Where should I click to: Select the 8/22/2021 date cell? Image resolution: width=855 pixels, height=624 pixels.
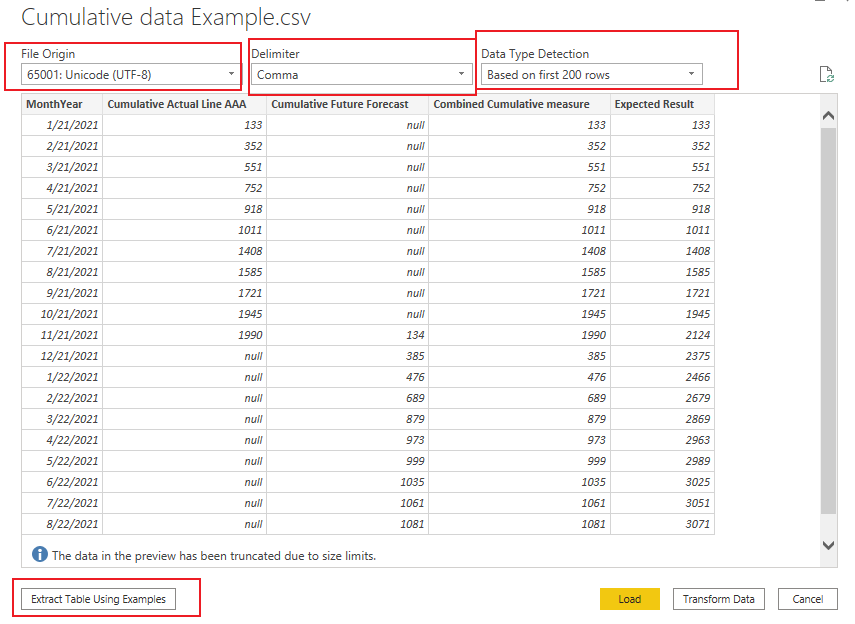(x=62, y=524)
